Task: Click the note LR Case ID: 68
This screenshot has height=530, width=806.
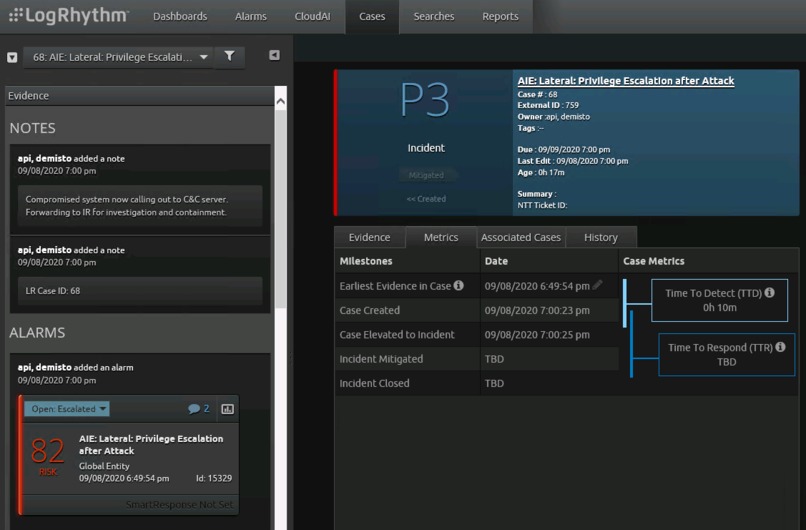Action: [140, 290]
